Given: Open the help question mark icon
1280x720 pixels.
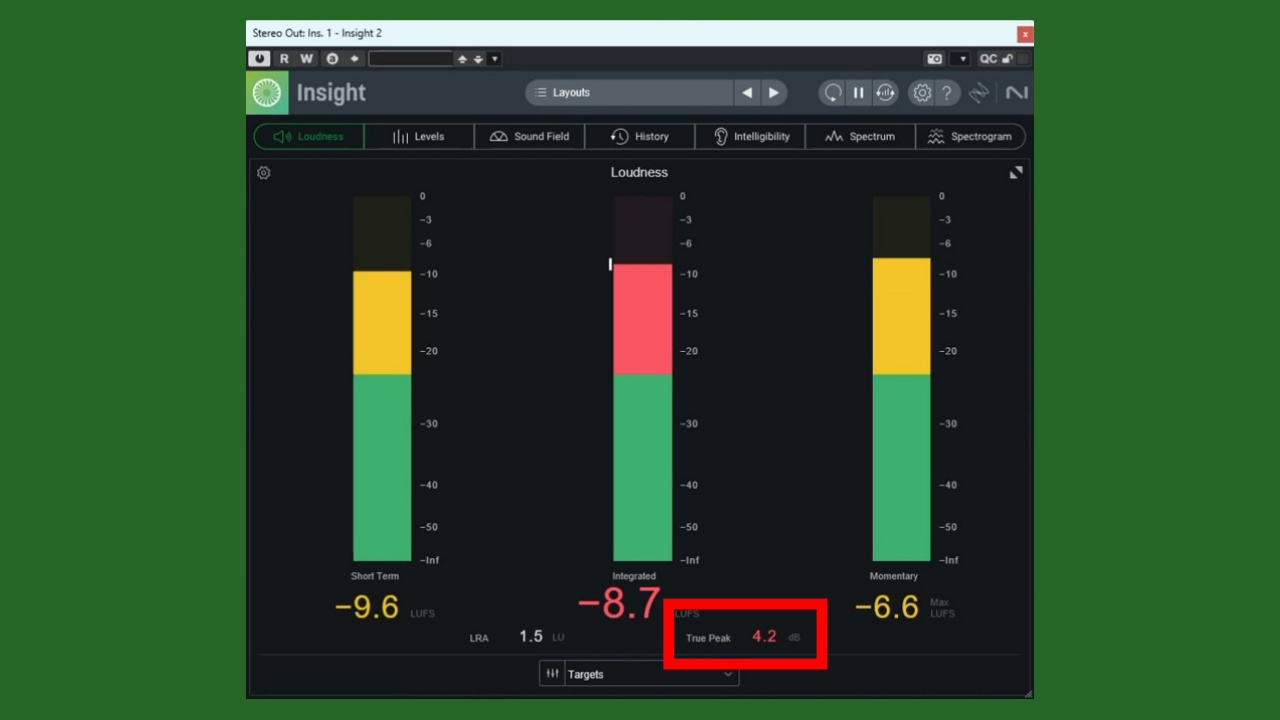Looking at the screenshot, I should click(946, 93).
